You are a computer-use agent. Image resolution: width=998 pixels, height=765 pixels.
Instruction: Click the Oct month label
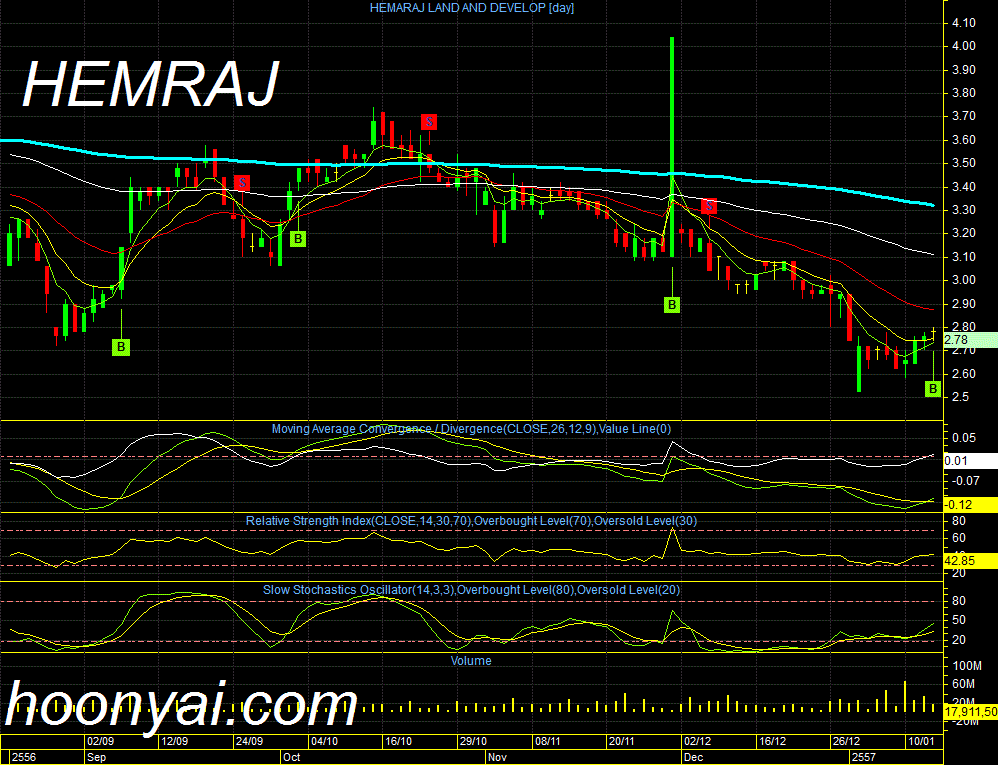pos(292,757)
